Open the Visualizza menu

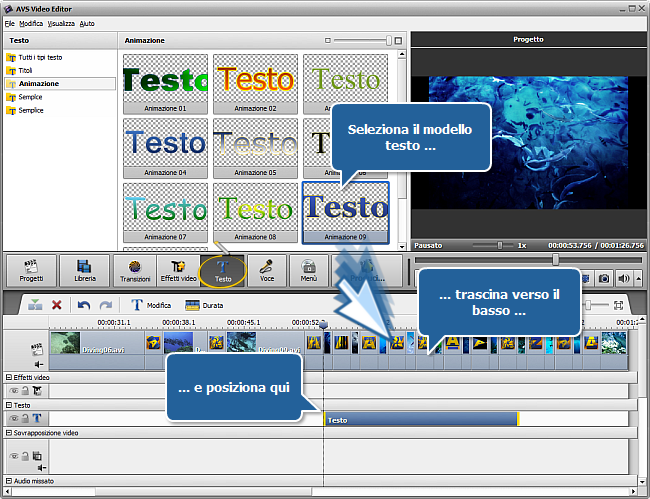63,22
